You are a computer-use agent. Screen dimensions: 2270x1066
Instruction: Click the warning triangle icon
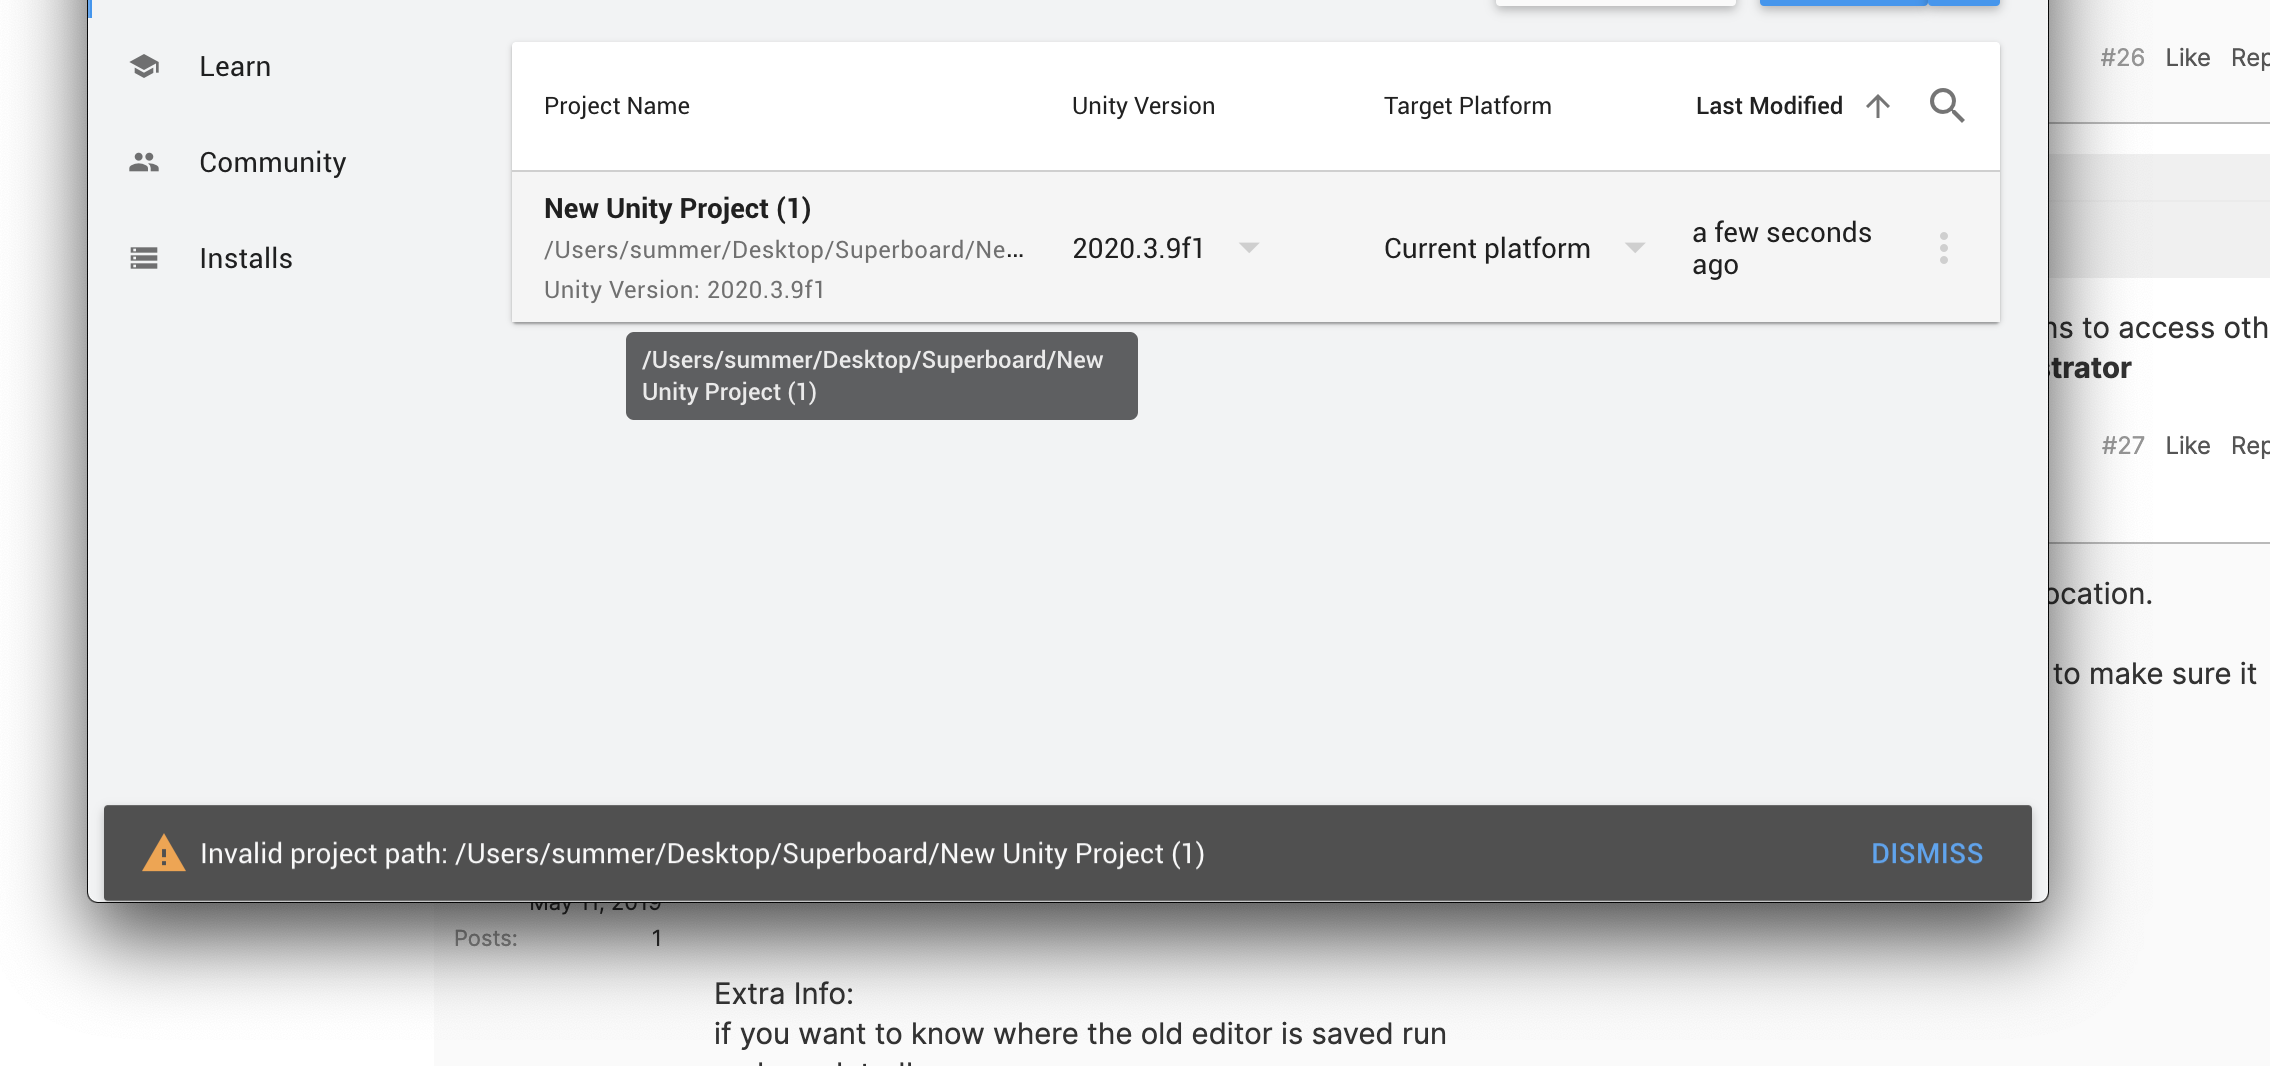[x=164, y=853]
